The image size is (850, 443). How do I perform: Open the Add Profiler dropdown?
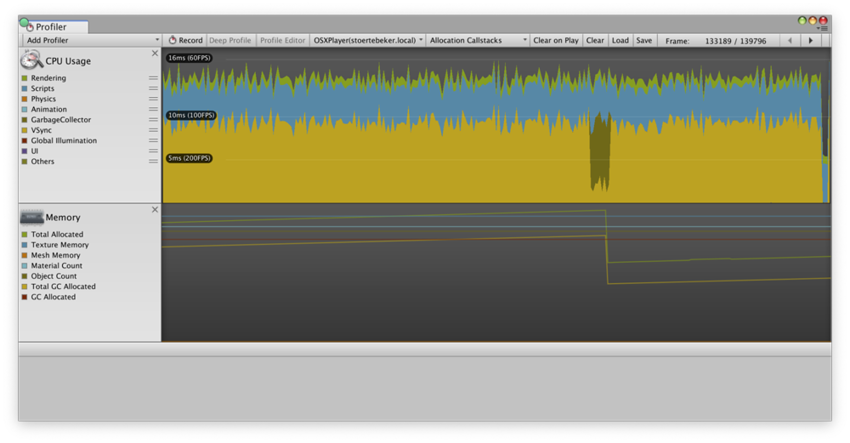91,41
